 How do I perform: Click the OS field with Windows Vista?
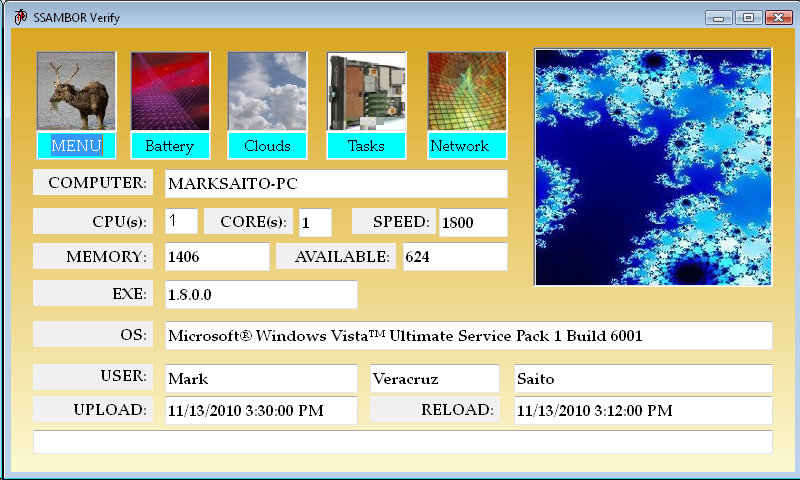[x=468, y=336]
